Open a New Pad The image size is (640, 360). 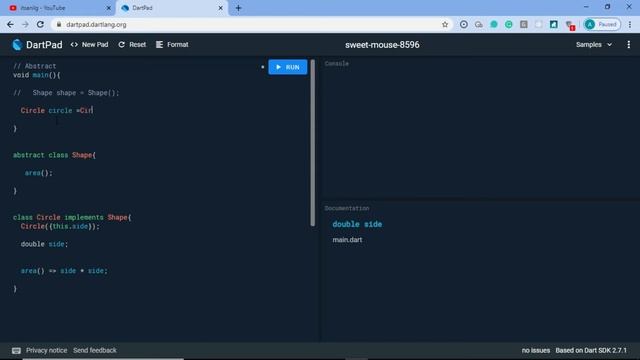point(89,44)
